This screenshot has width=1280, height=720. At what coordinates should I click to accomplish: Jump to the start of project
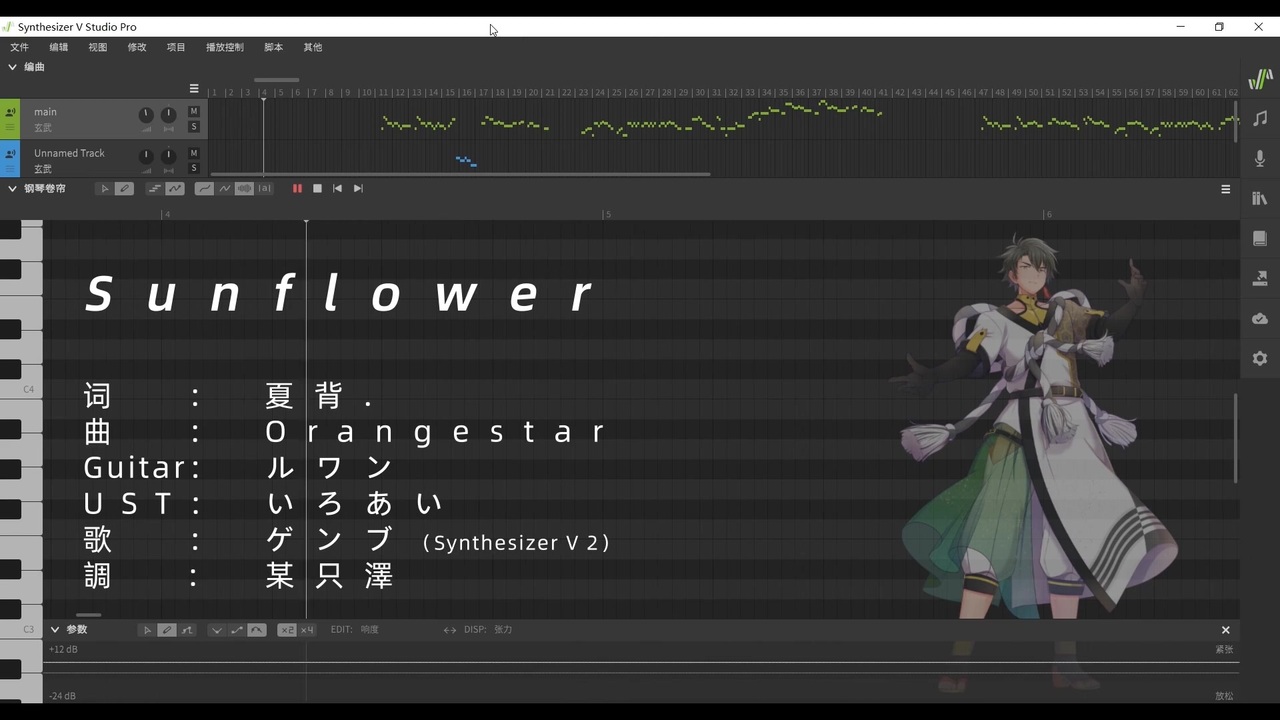[337, 188]
